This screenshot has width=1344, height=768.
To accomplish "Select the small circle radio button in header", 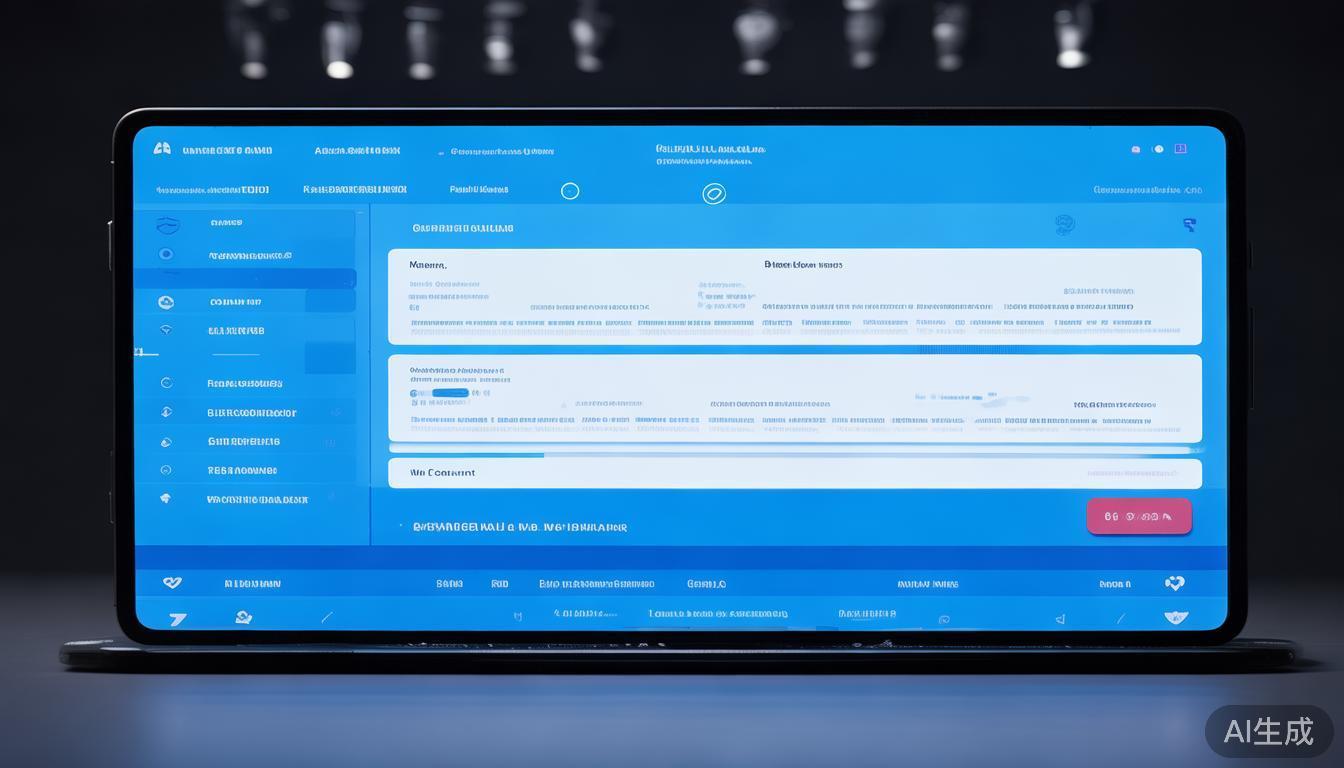I will click(570, 191).
